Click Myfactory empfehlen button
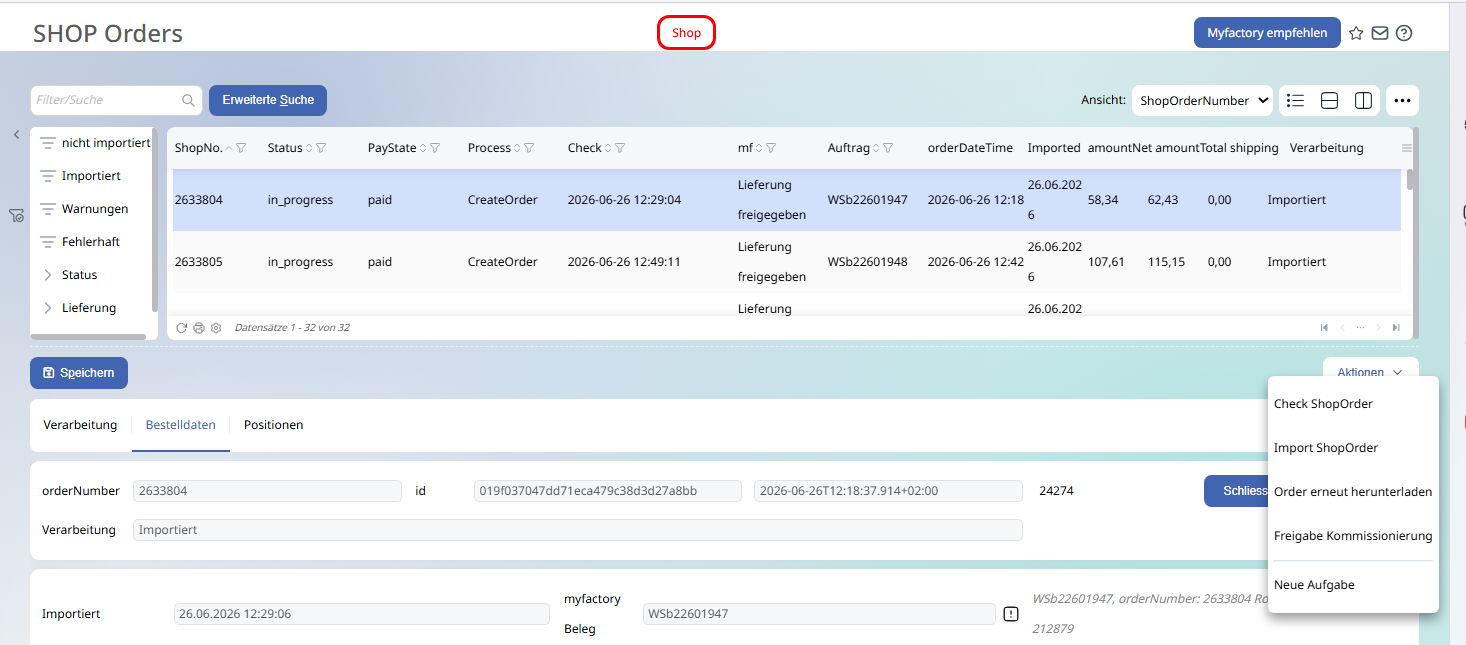Screen dimensions: 1466x645 point(1266,33)
